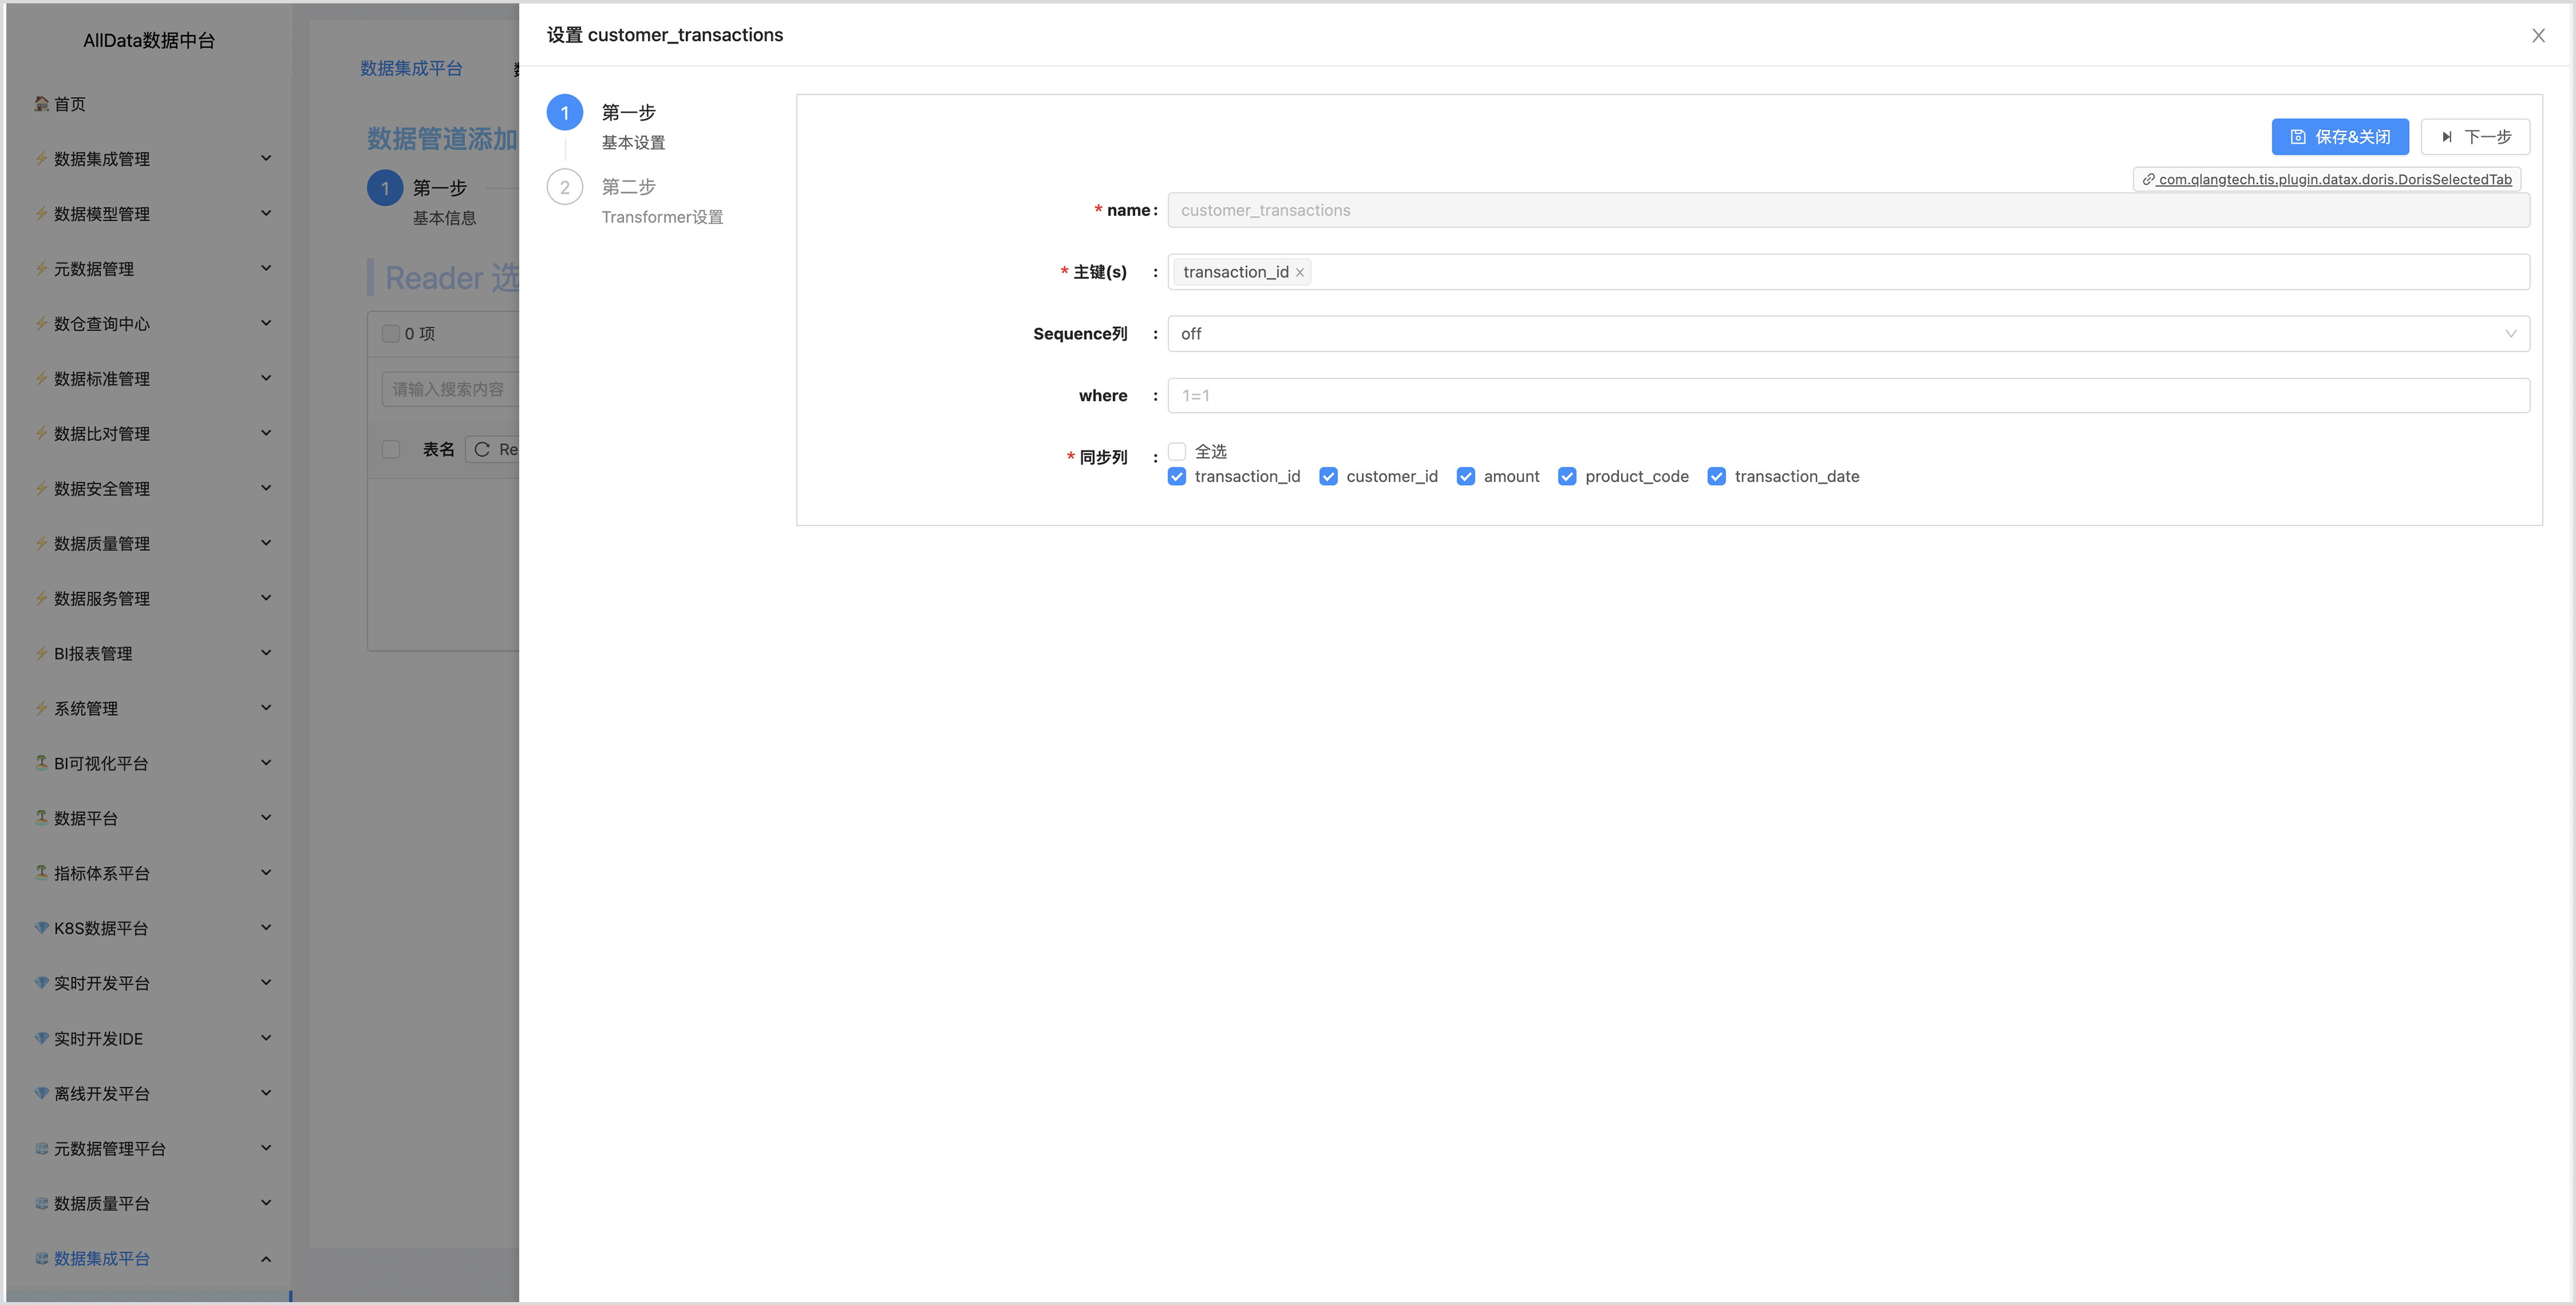Click the diamond icon next to K8S数据平台
The height and width of the screenshot is (1305, 2576).
(x=41, y=928)
